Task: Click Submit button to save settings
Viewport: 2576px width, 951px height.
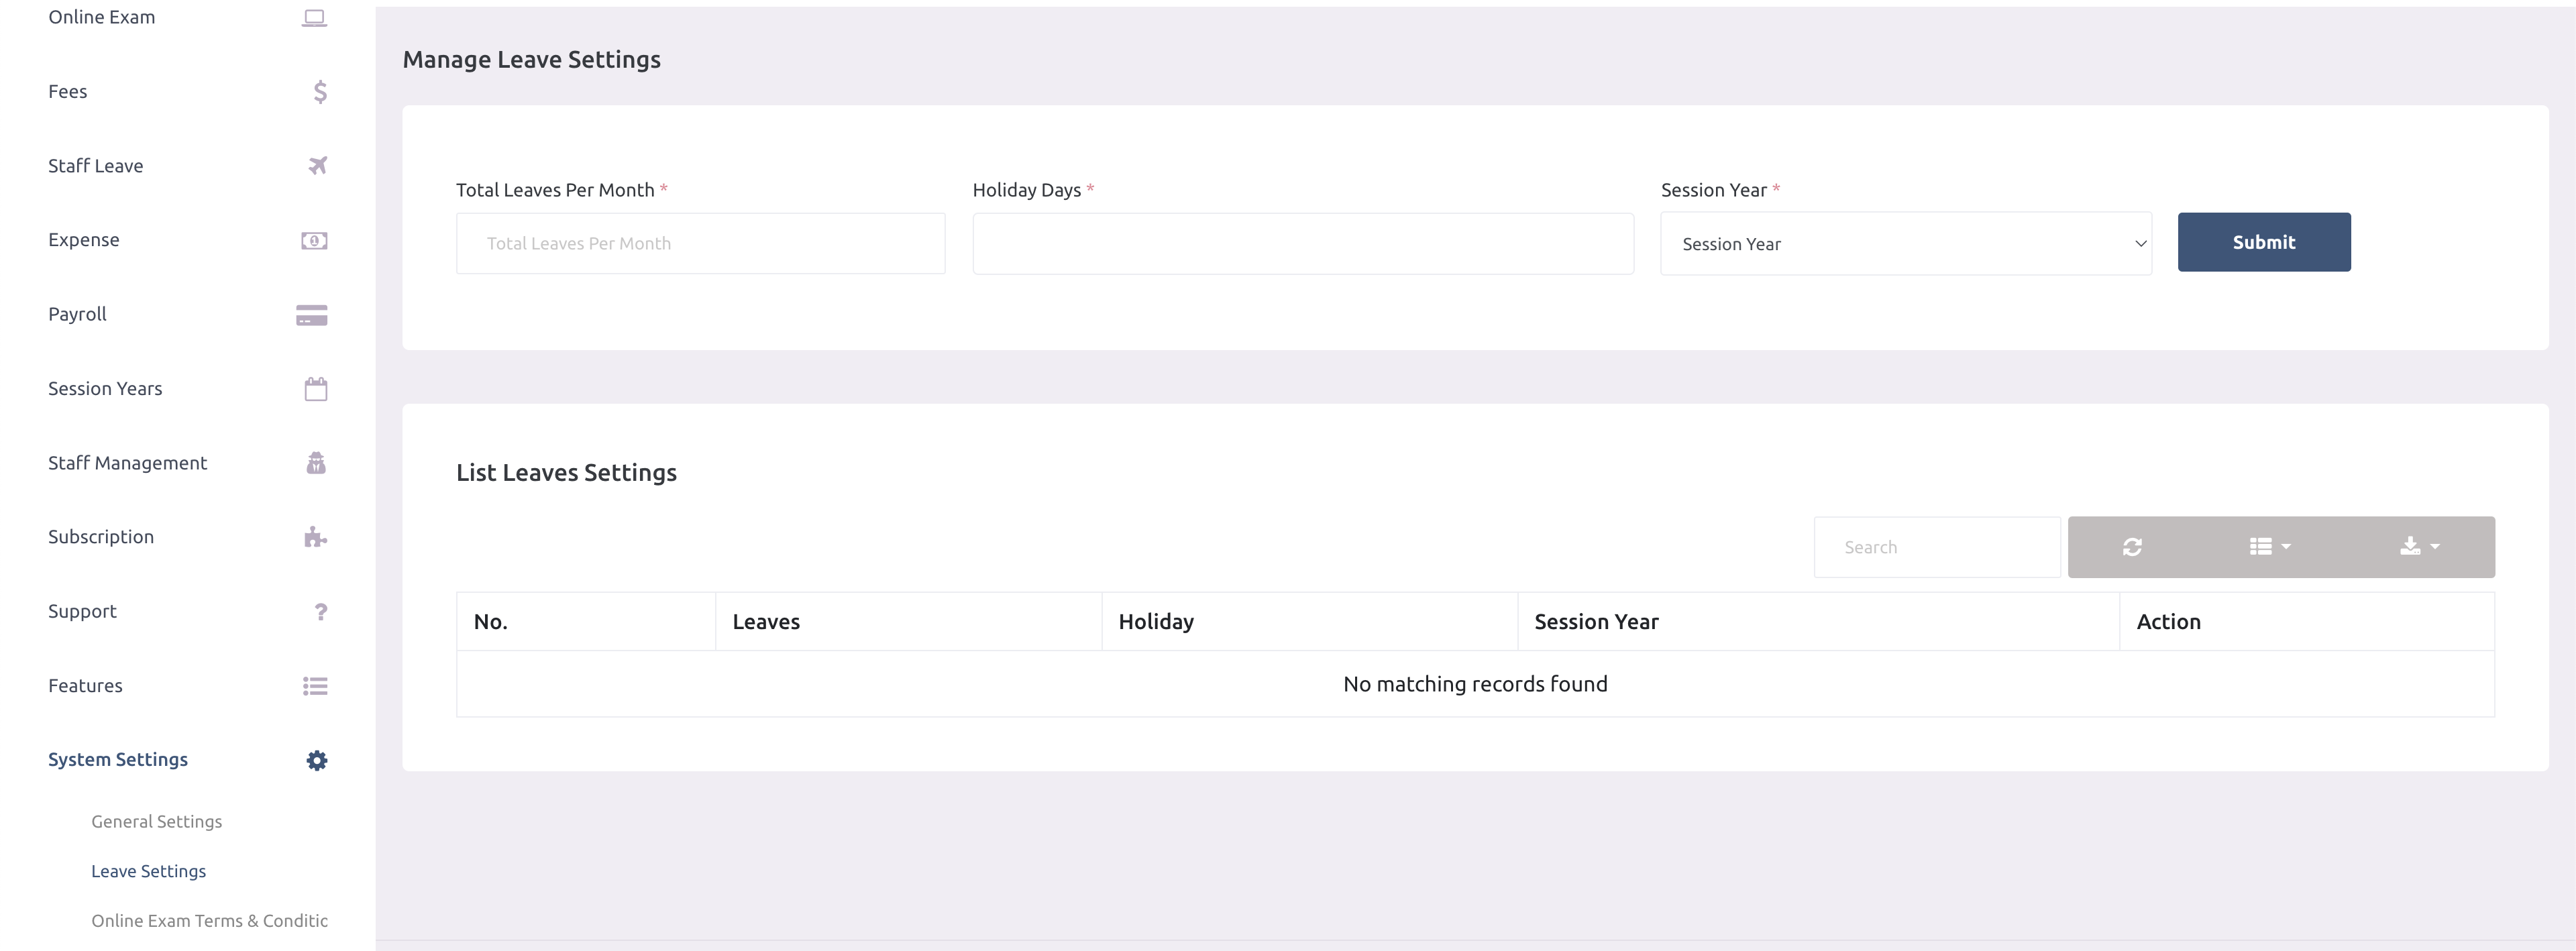Action: click(x=2264, y=241)
